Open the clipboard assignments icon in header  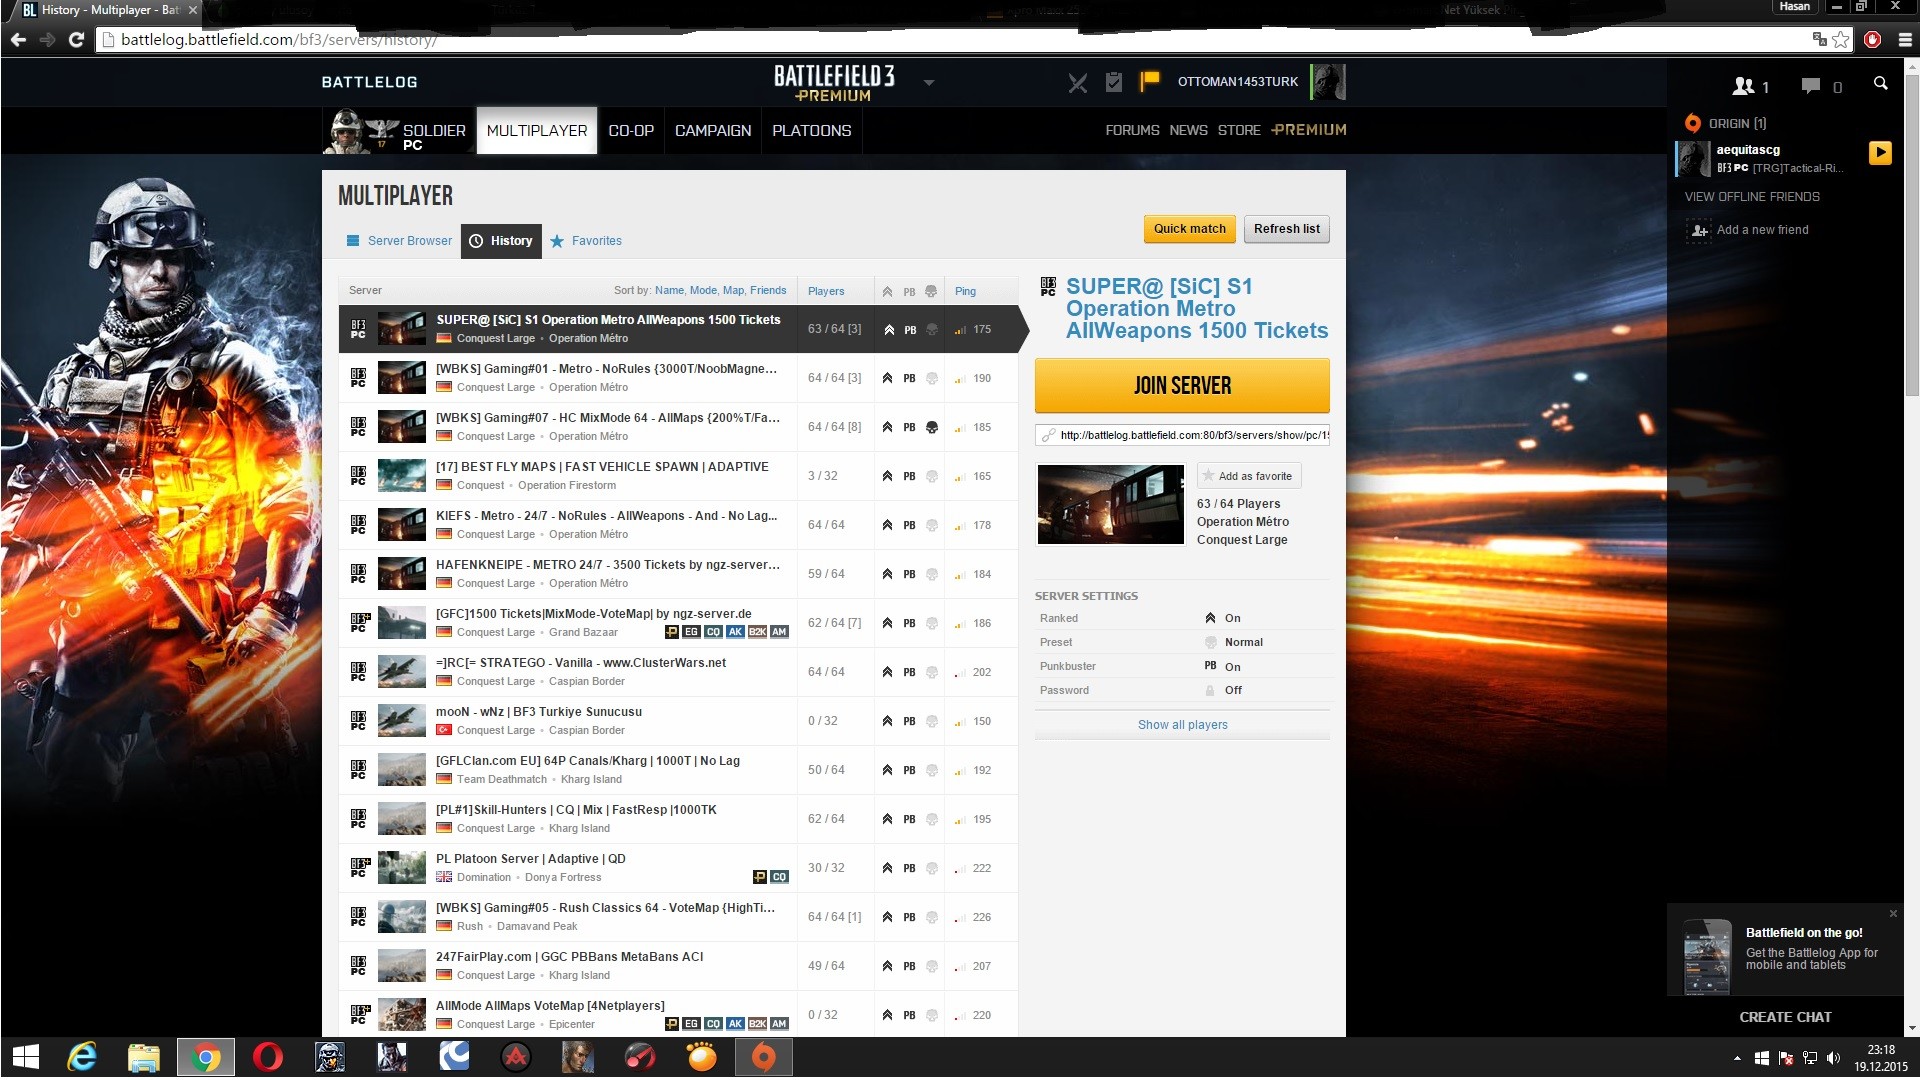click(1113, 82)
